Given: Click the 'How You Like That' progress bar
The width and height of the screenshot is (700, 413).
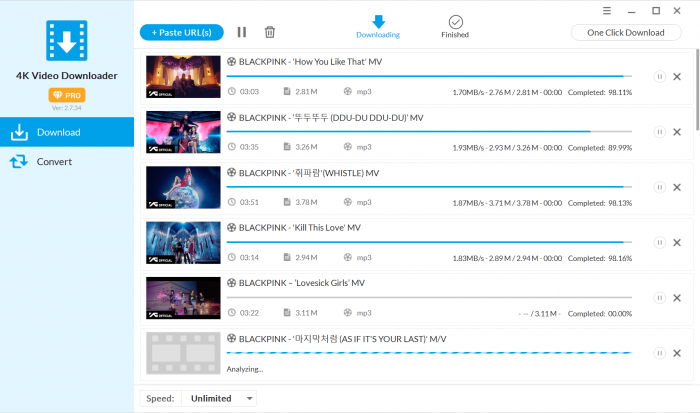Looking at the screenshot, I should pos(428,76).
